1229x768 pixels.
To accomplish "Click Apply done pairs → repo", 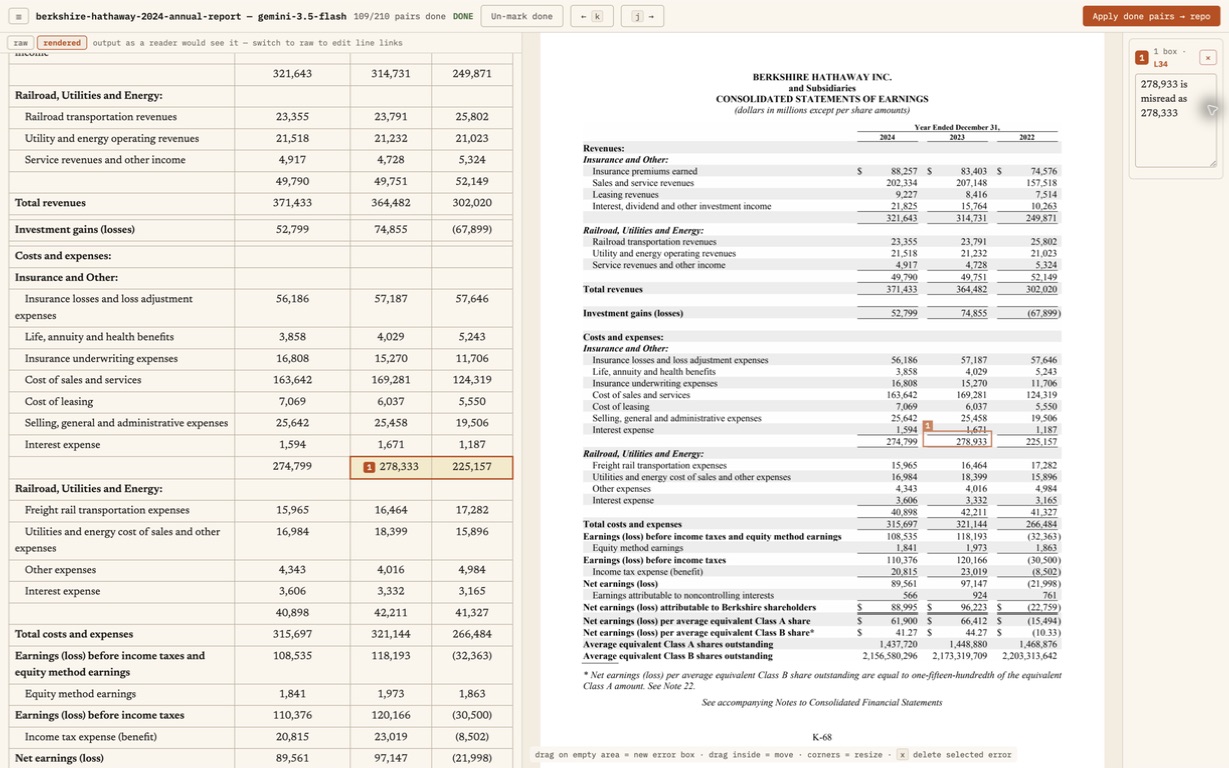I will pyautogui.click(x=1151, y=16).
